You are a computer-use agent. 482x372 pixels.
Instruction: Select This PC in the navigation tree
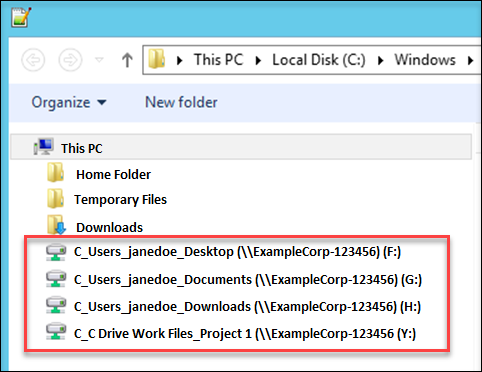241,147
